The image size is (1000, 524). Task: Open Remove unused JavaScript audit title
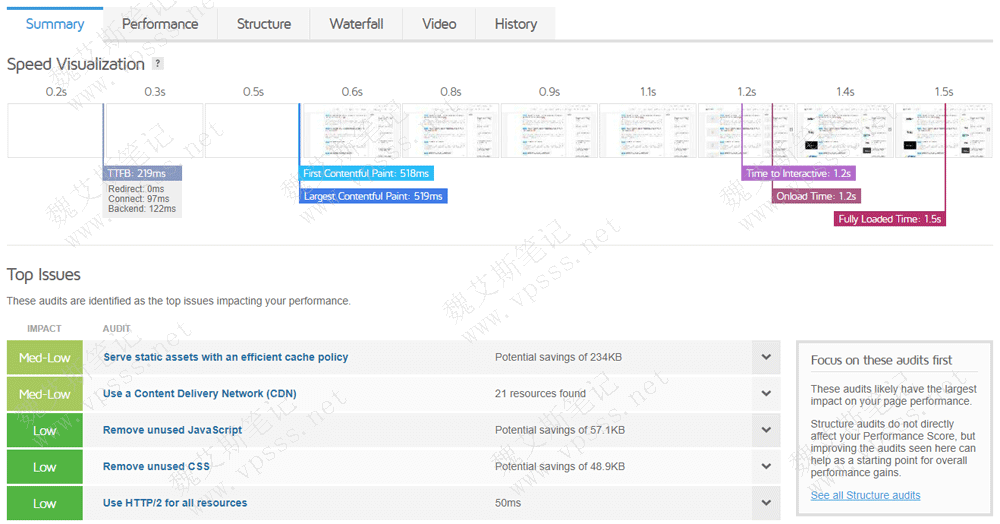tap(172, 430)
